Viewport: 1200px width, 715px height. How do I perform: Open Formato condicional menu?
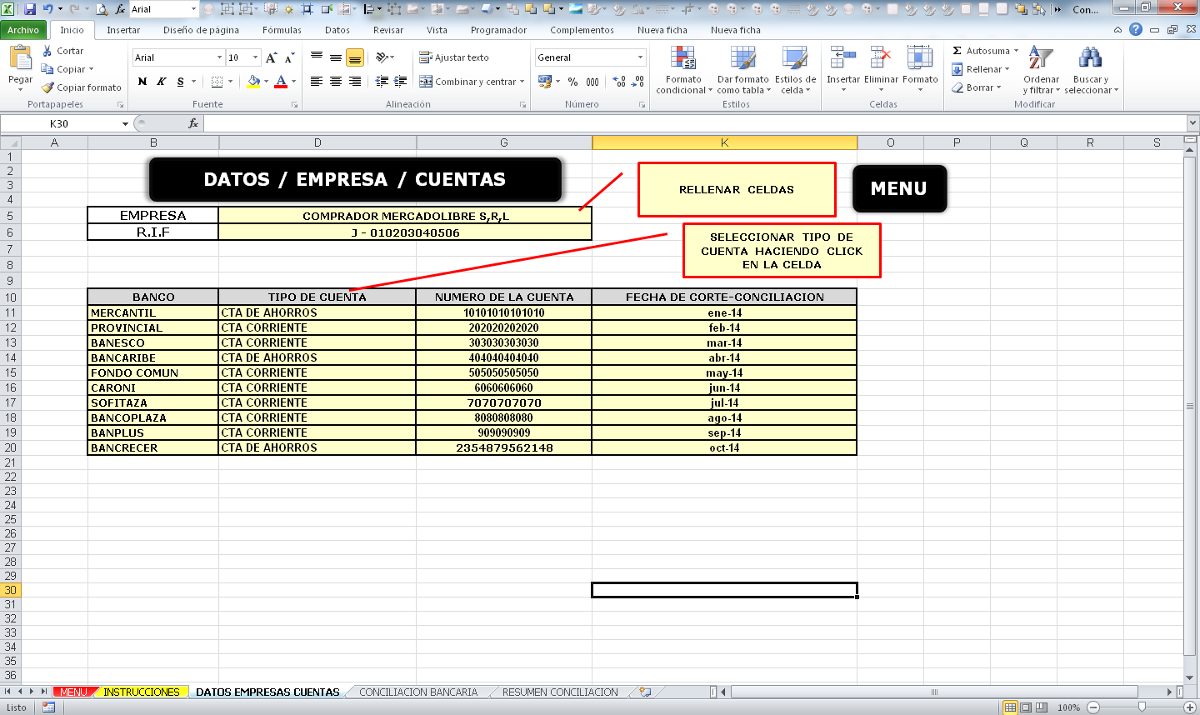[683, 70]
